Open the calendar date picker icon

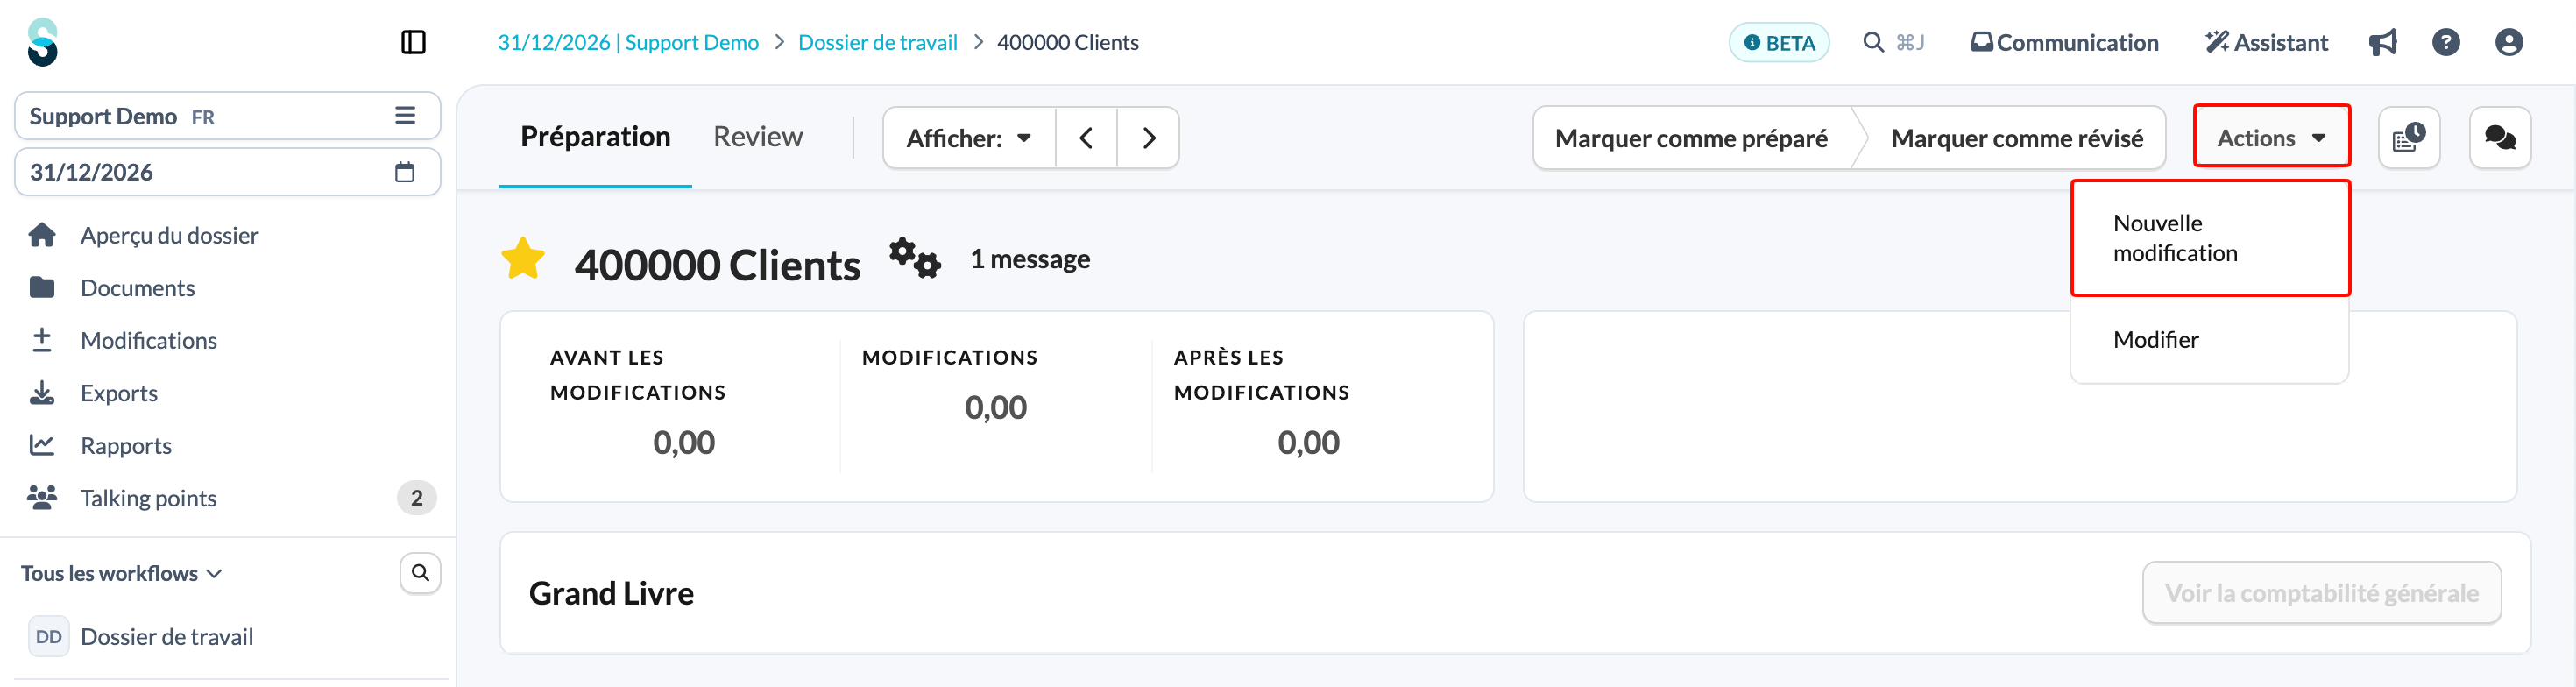pyautogui.click(x=405, y=172)
